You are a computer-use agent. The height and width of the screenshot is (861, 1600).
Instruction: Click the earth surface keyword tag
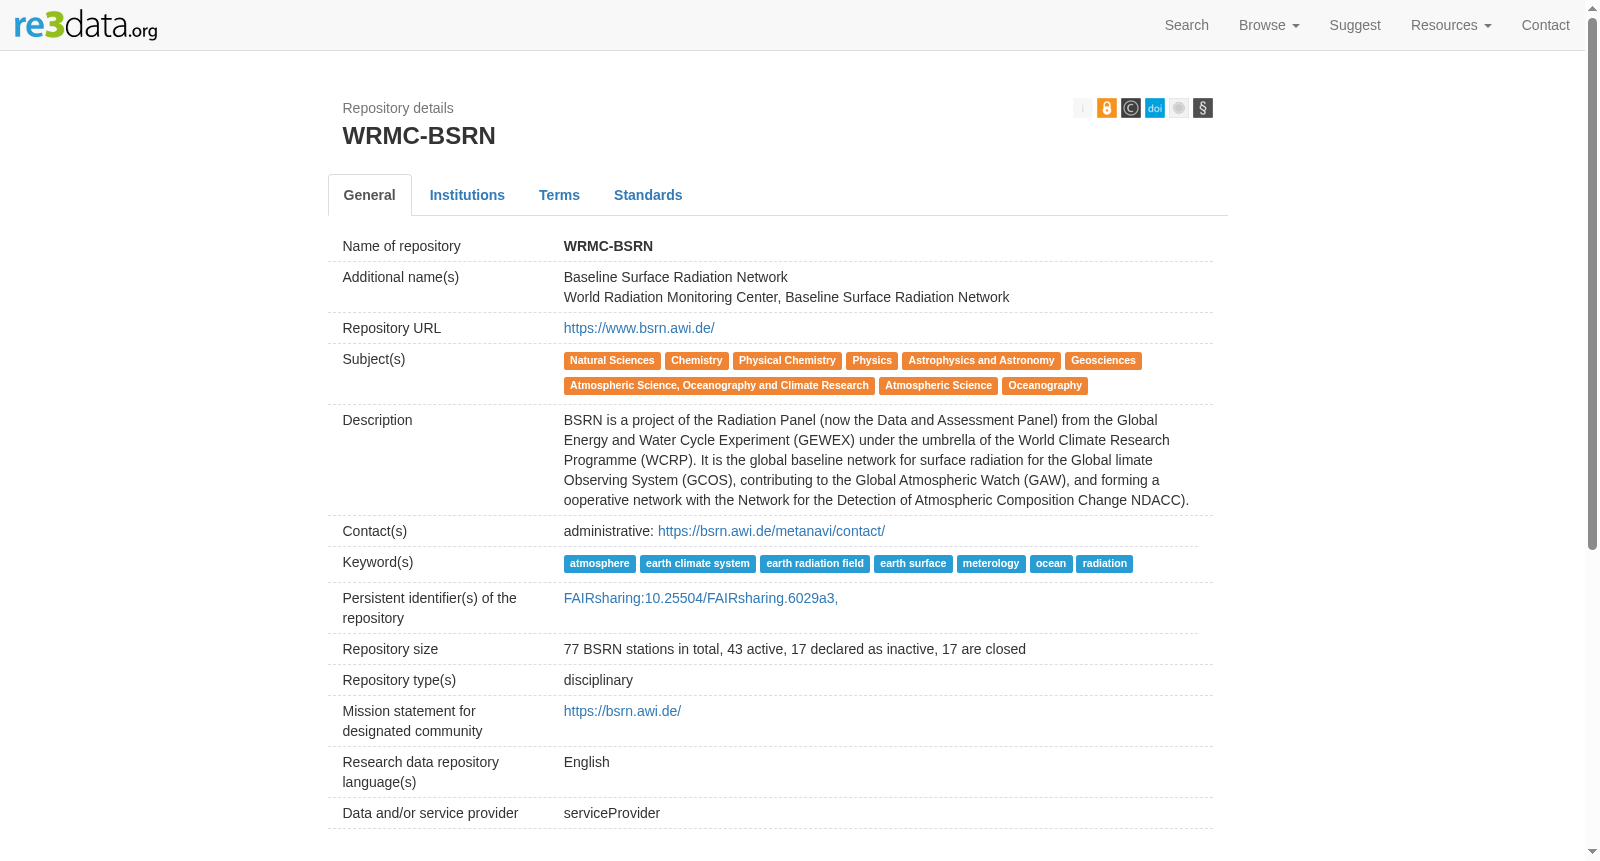point(913,564)
